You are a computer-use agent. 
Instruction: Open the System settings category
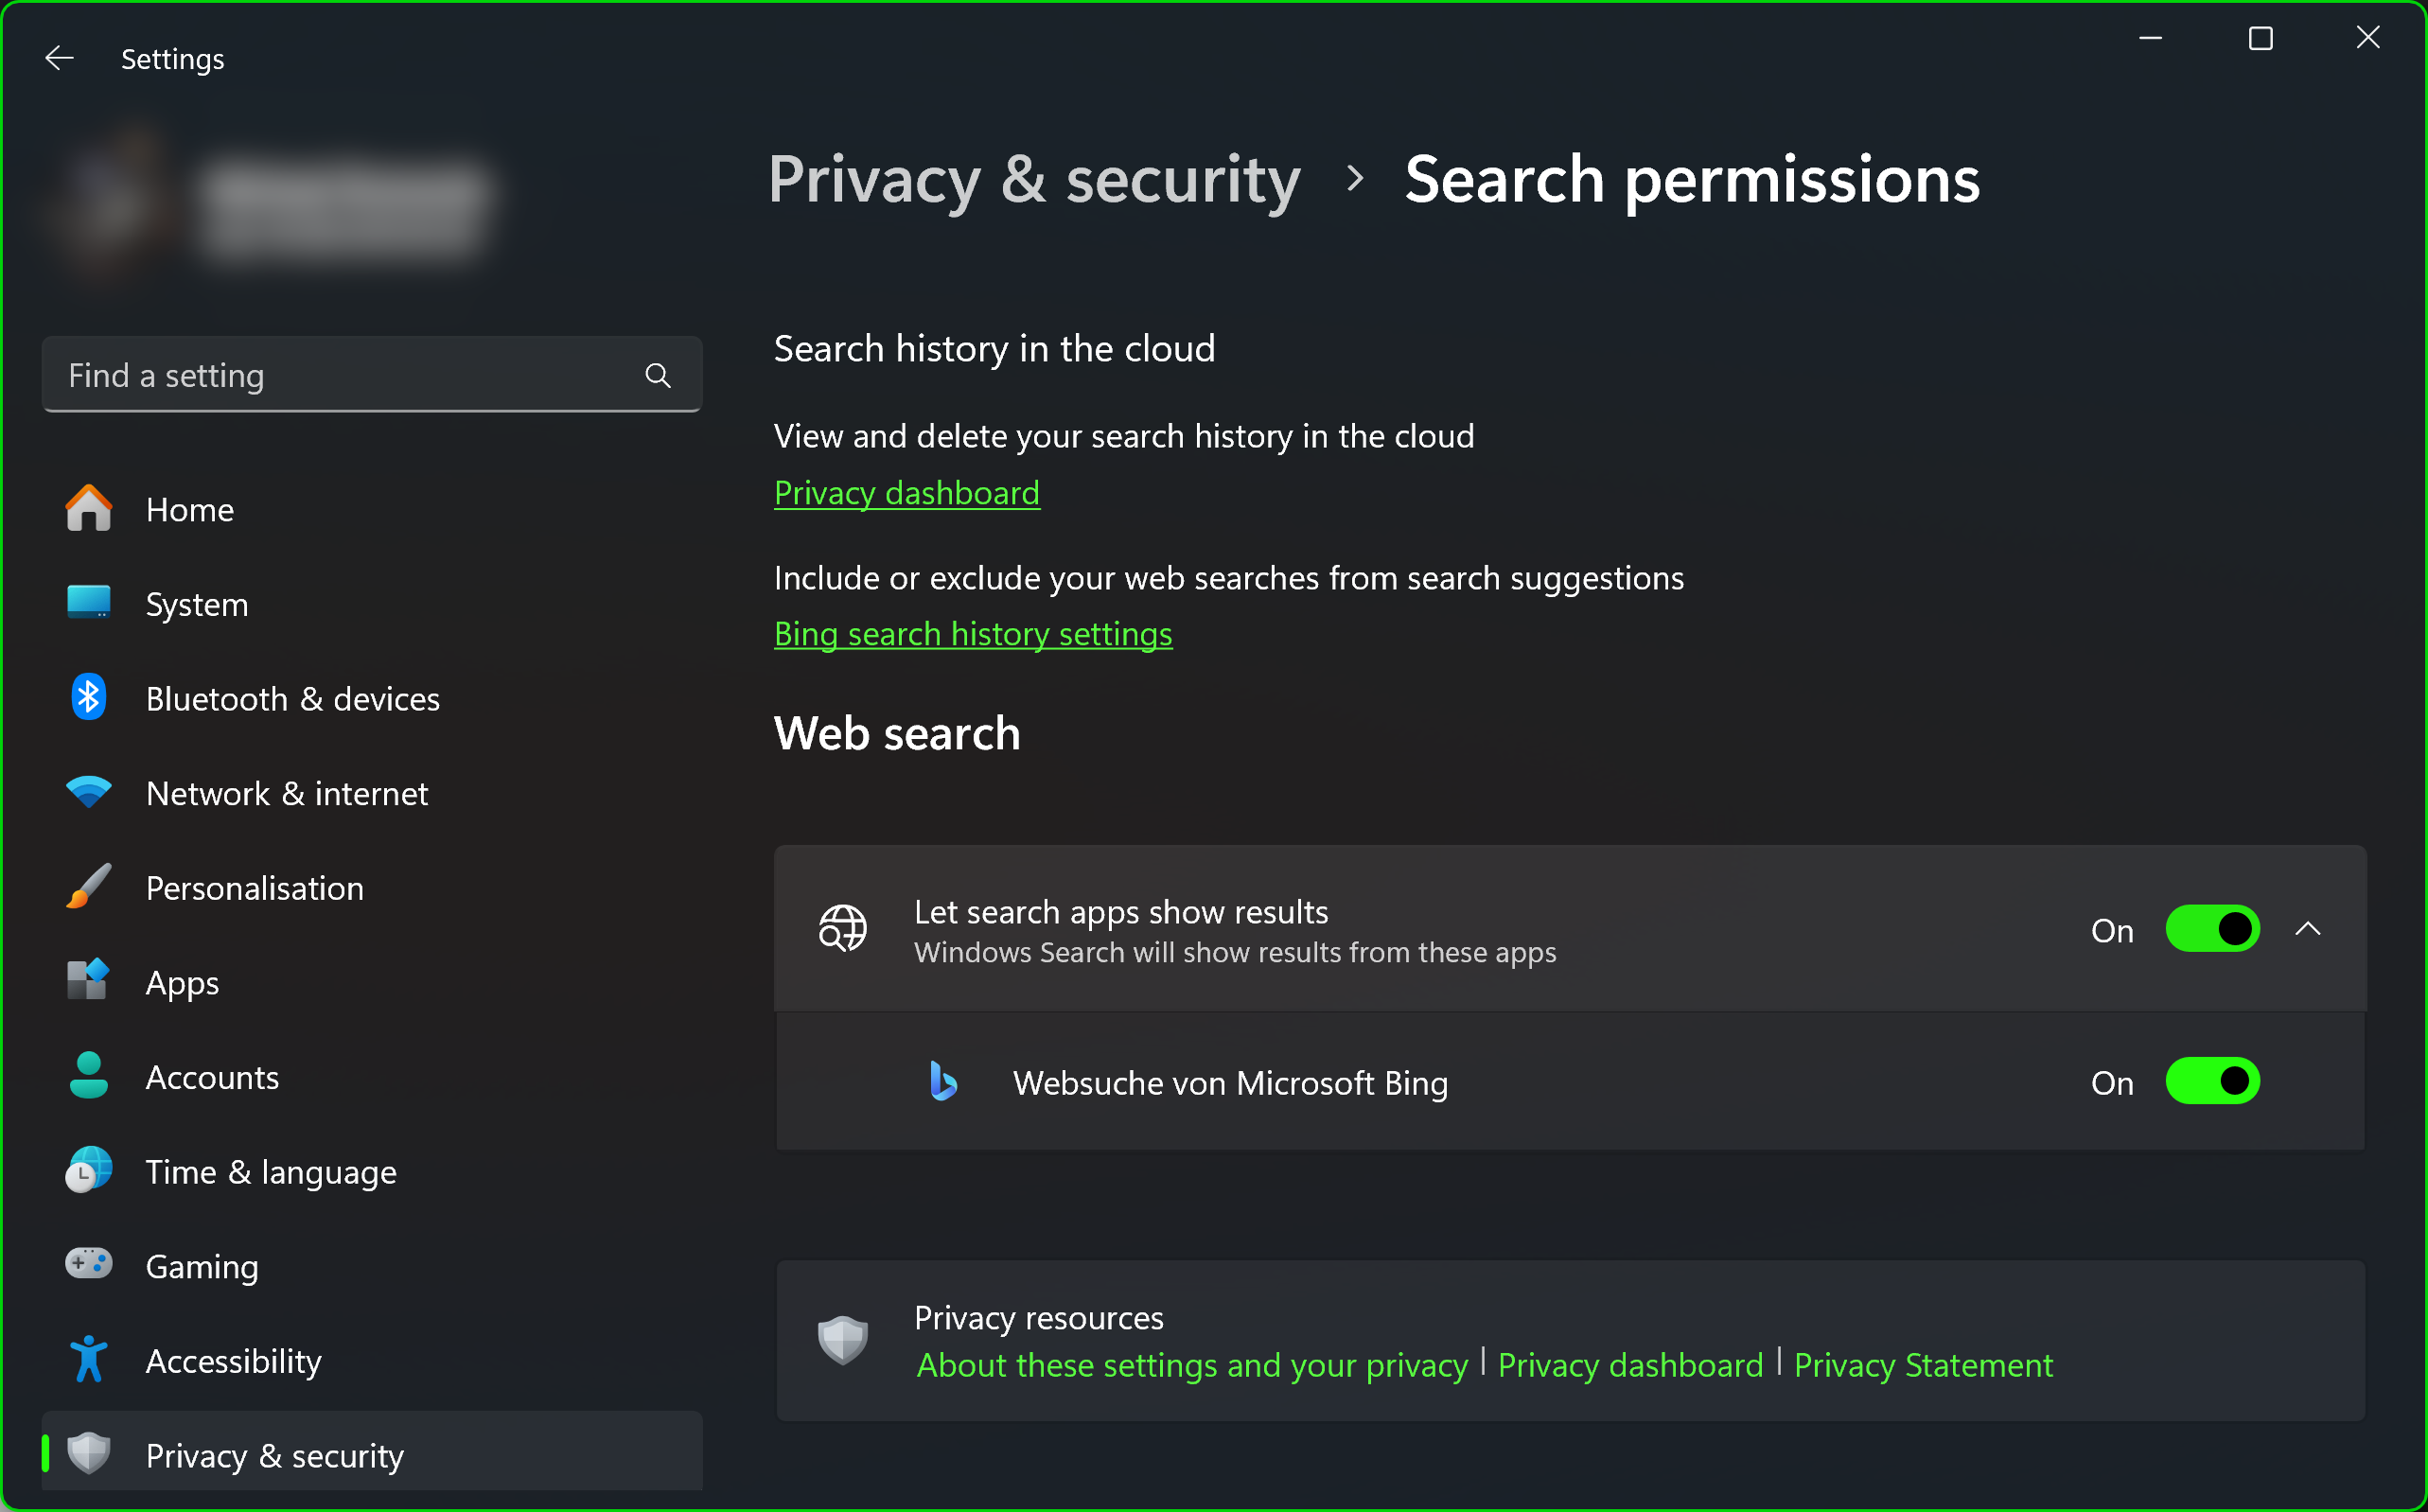[x=196, y=604]
